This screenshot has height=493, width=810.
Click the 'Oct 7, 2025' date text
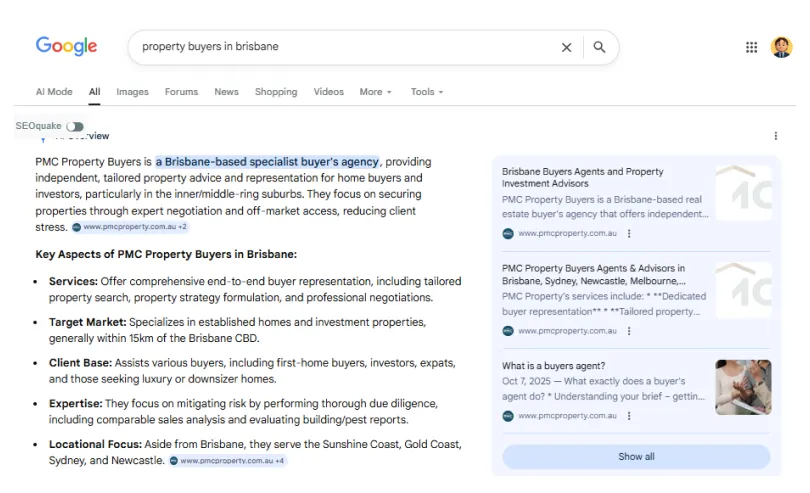[526, 381]
